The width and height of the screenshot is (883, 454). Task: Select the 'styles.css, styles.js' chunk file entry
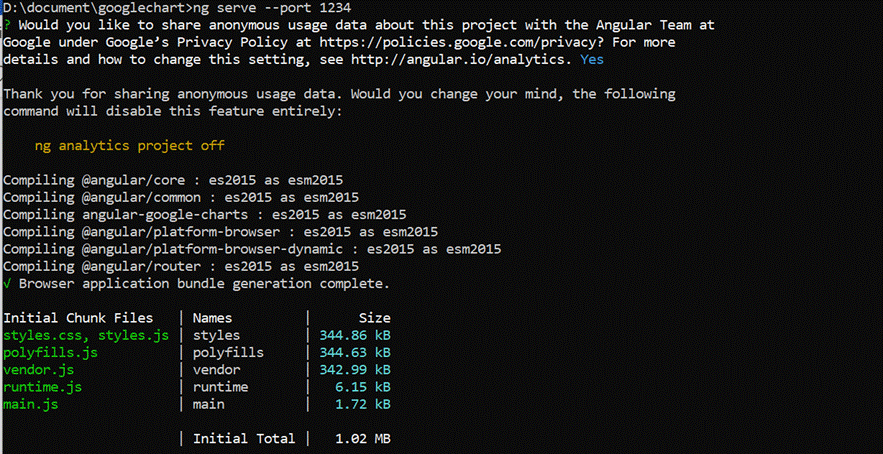[86, 336]
